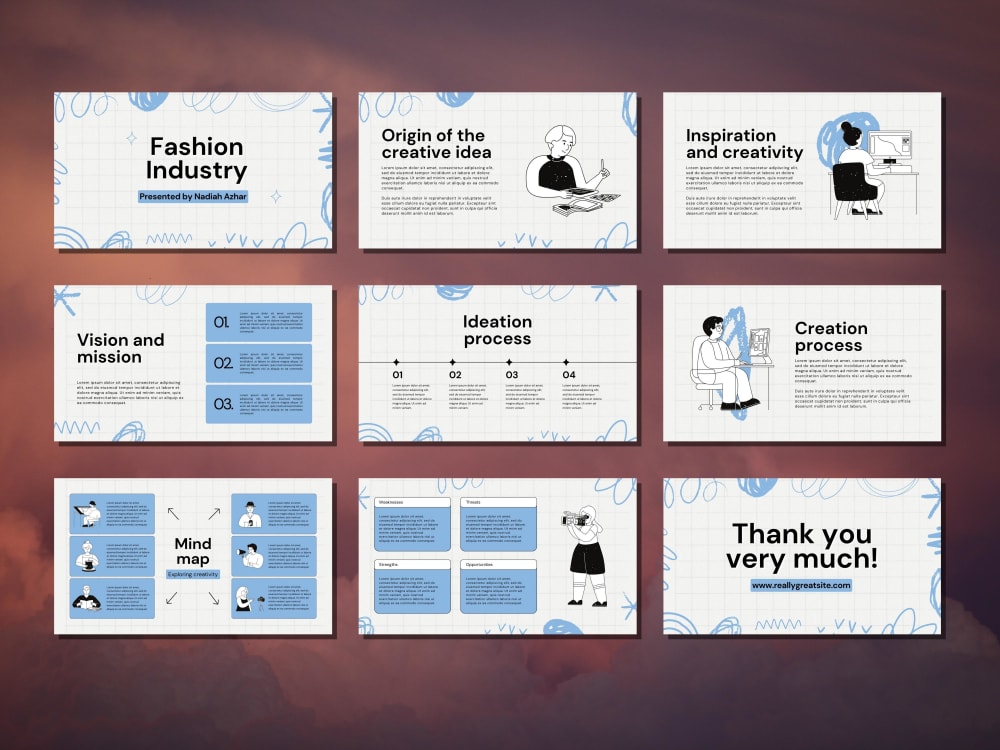Select the person with magazines illustration
This screenshot has height=750, width=1000.
click(x=573, y=171)
